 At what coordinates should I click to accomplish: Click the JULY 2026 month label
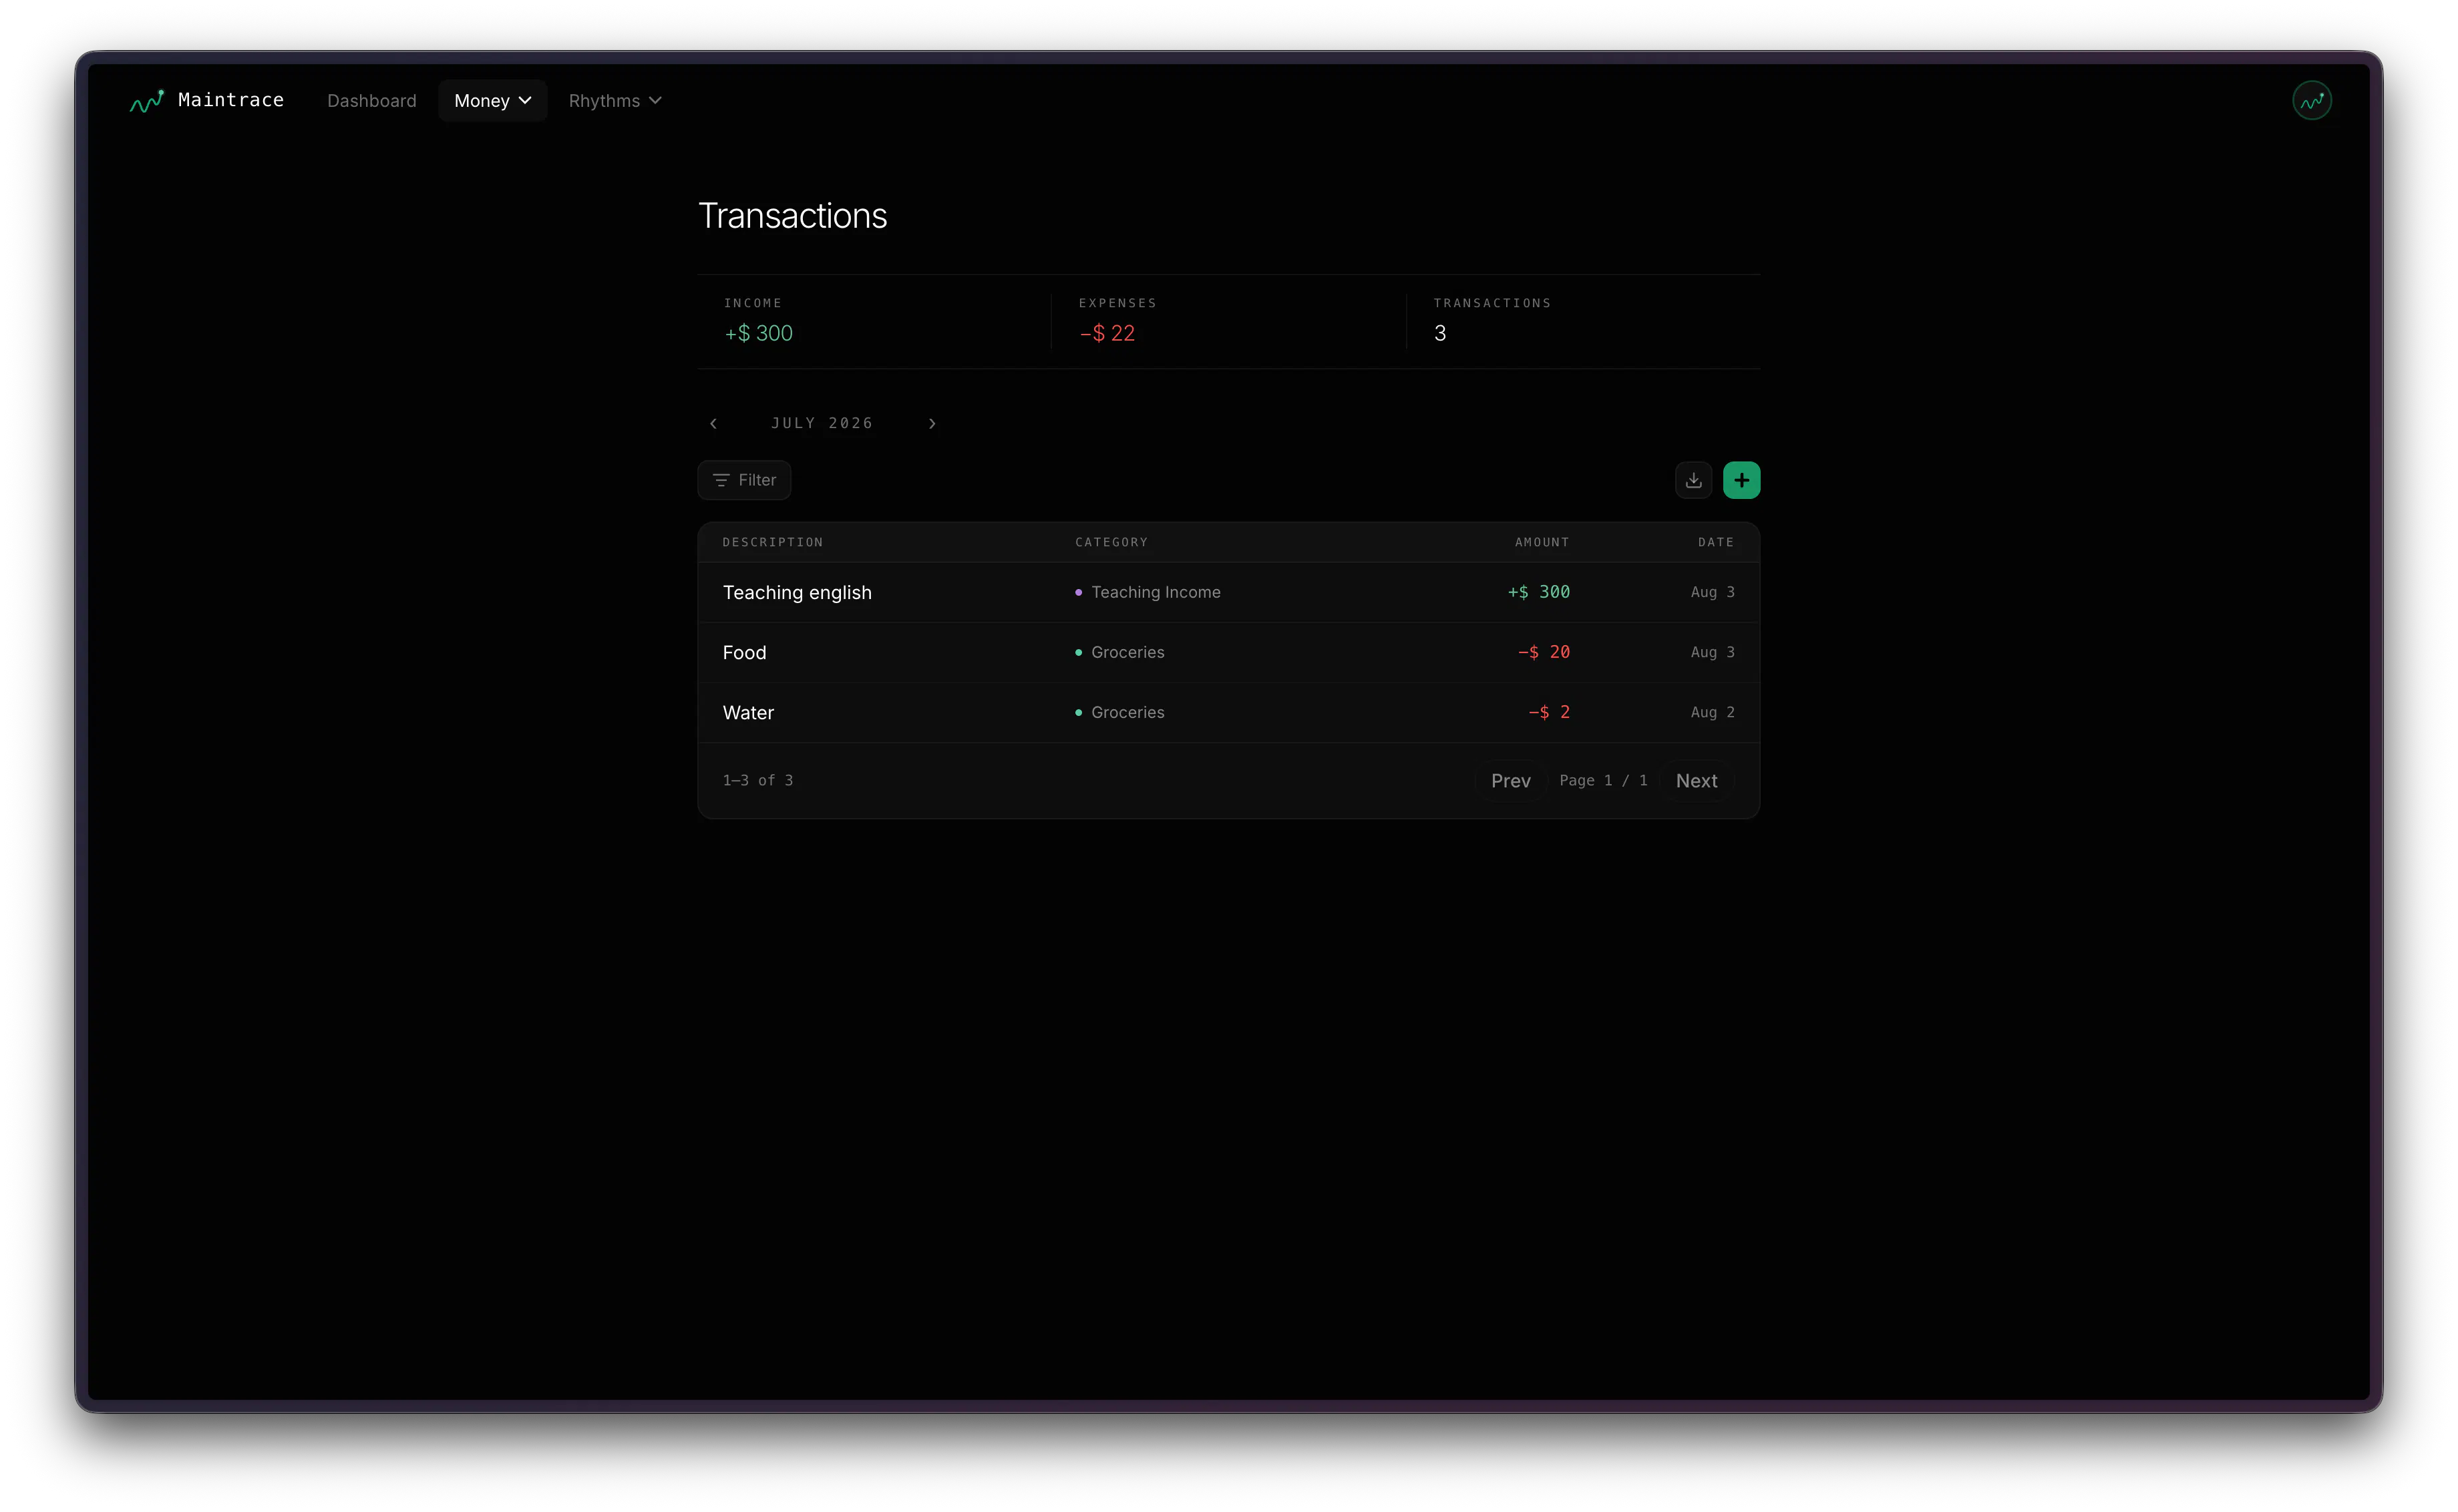point(822,424)
